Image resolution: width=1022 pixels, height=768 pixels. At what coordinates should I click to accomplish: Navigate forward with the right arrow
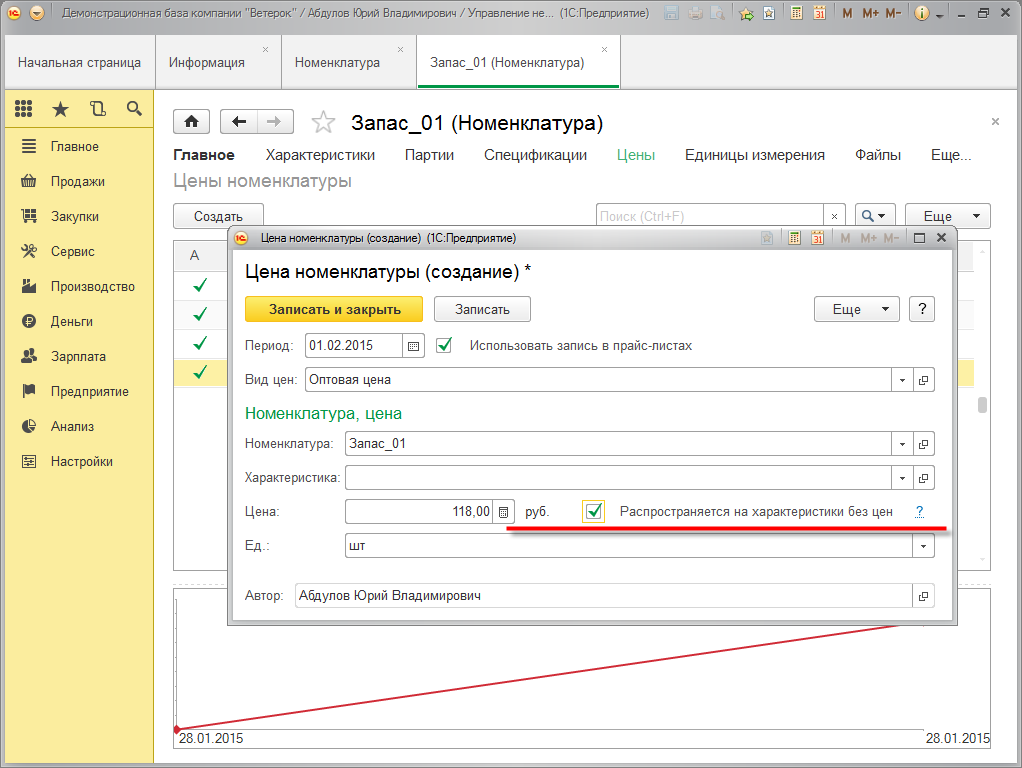tap(275, 122)
